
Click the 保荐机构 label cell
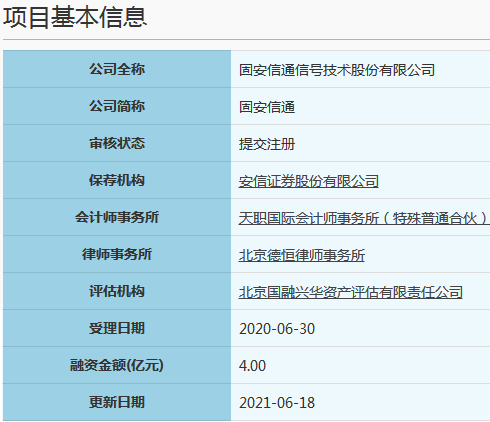(117, 180)
